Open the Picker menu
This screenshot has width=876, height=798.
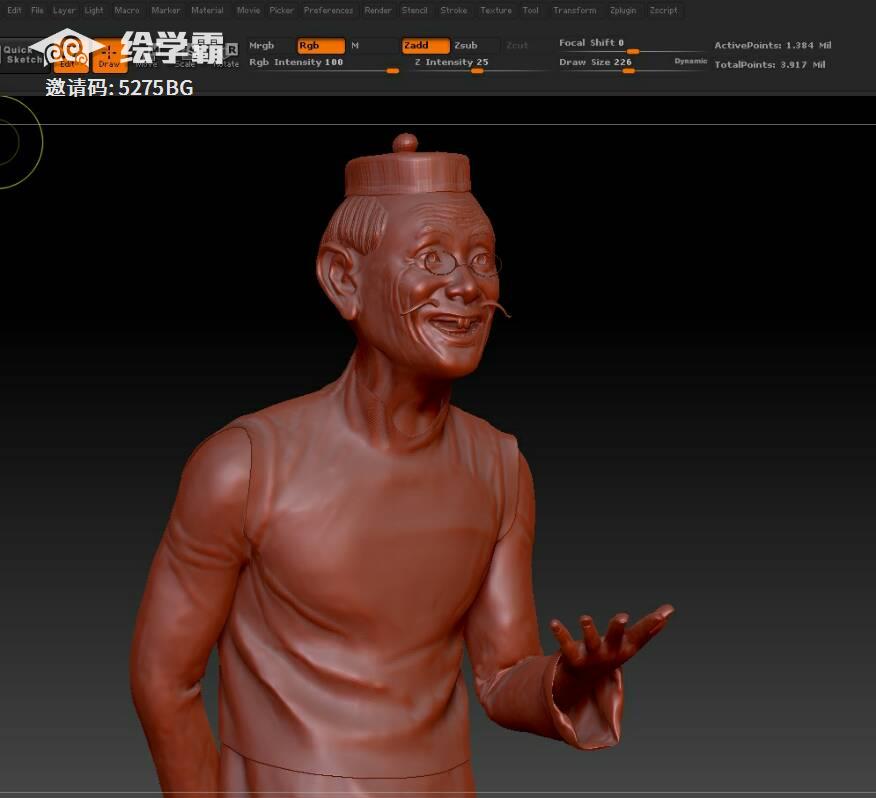point(281,10)
